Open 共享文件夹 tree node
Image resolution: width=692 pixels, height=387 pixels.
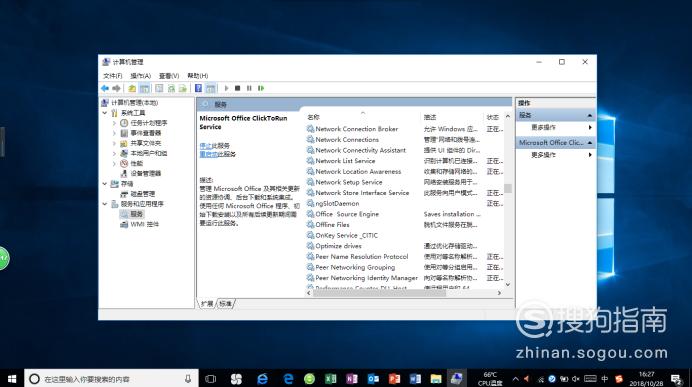[x=146, y=143]
